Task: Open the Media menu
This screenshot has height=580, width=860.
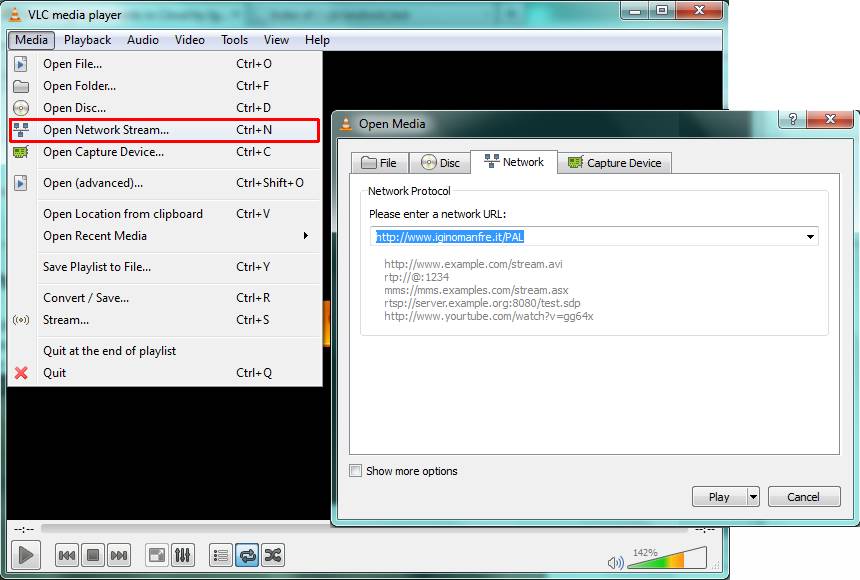Action: click(31, 40)
